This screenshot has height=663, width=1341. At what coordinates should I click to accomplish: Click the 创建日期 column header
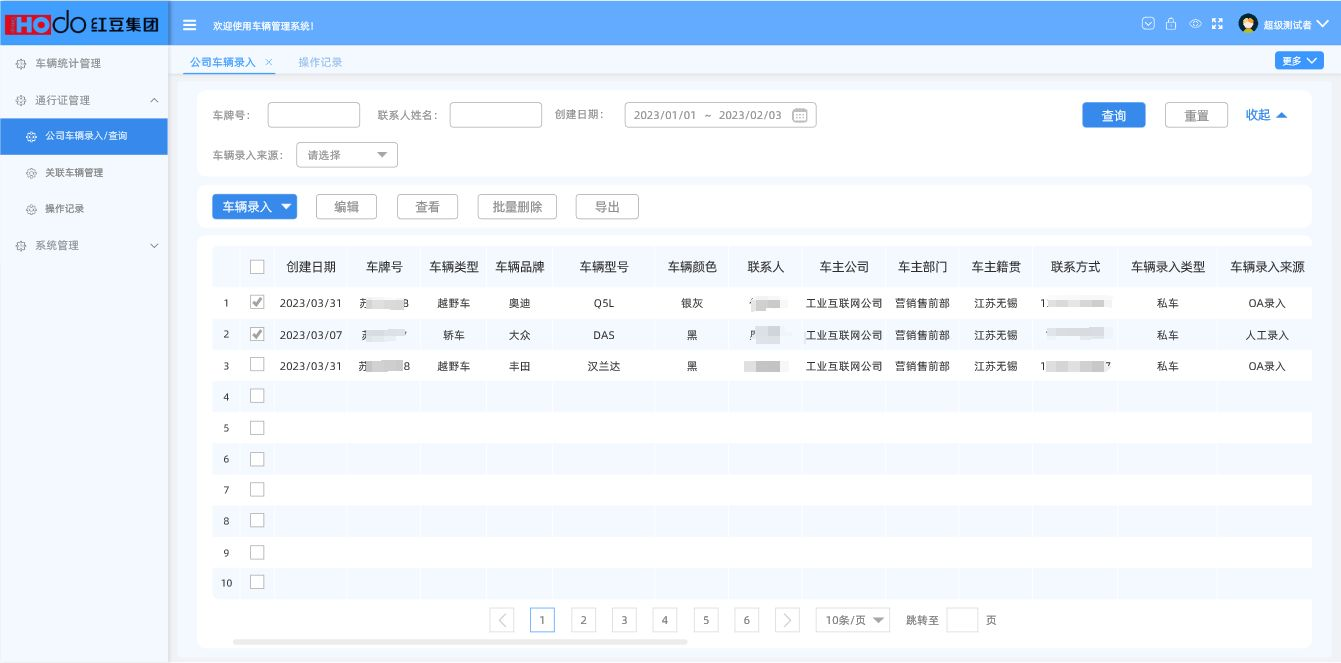point(311,267)
